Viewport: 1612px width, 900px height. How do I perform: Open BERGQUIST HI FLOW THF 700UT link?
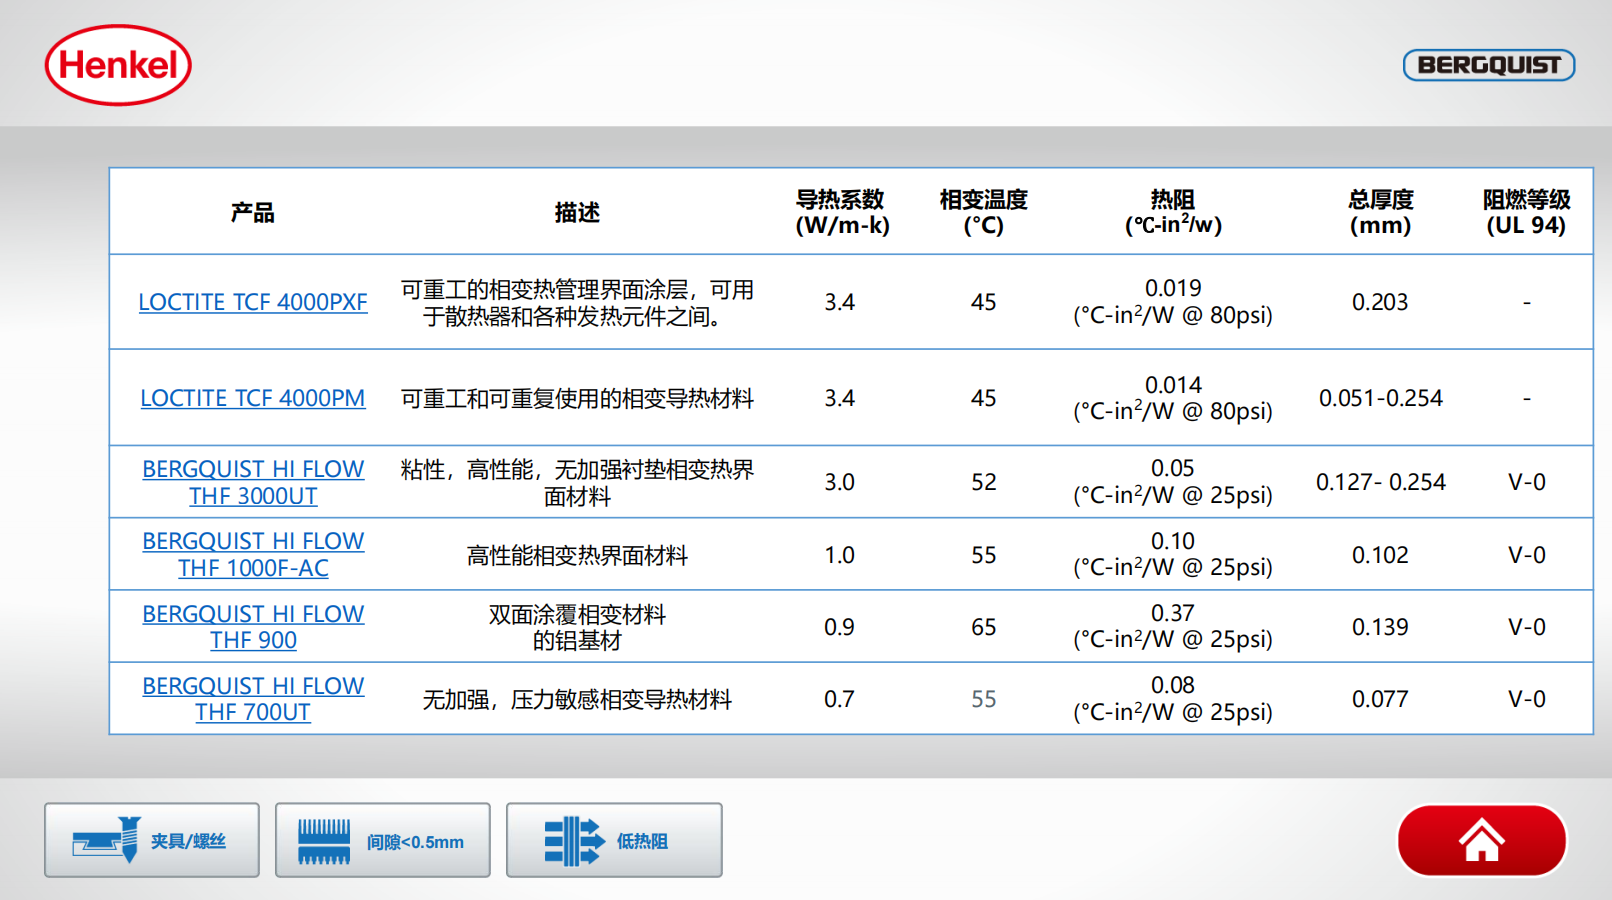point(253,699)
